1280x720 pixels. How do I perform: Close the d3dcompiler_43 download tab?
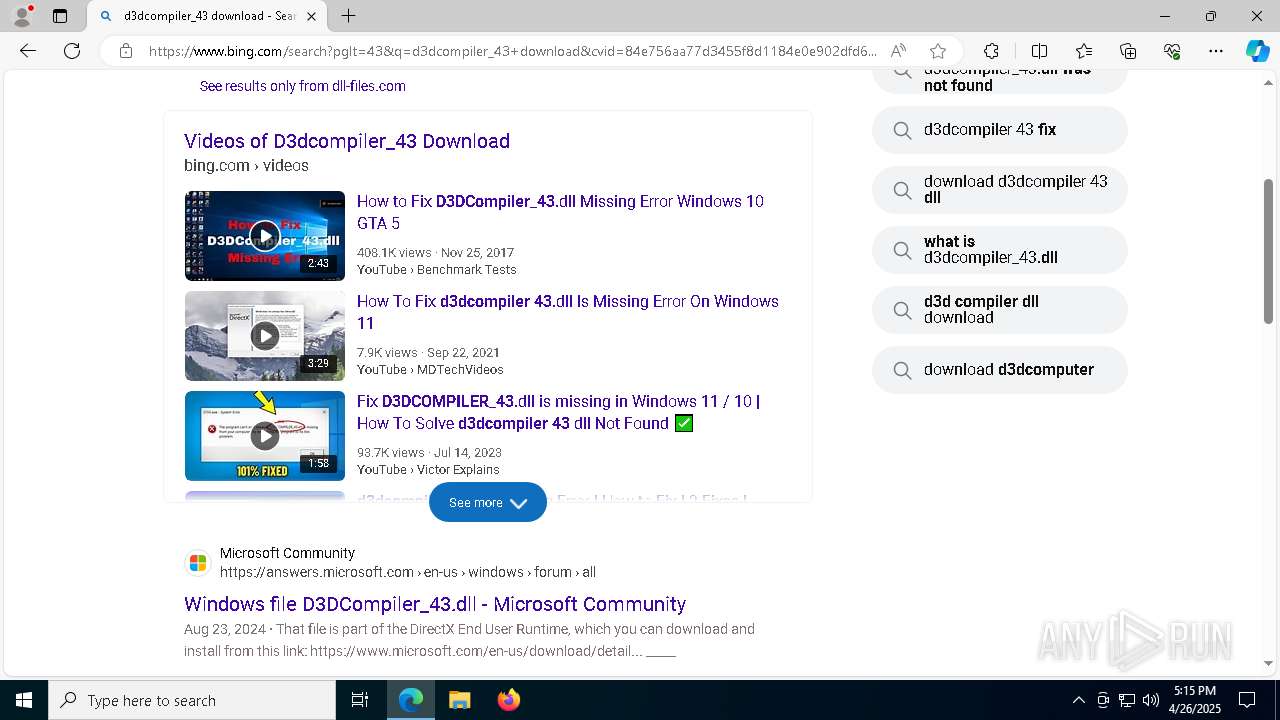pyautogui.click(x=311, y=16)
